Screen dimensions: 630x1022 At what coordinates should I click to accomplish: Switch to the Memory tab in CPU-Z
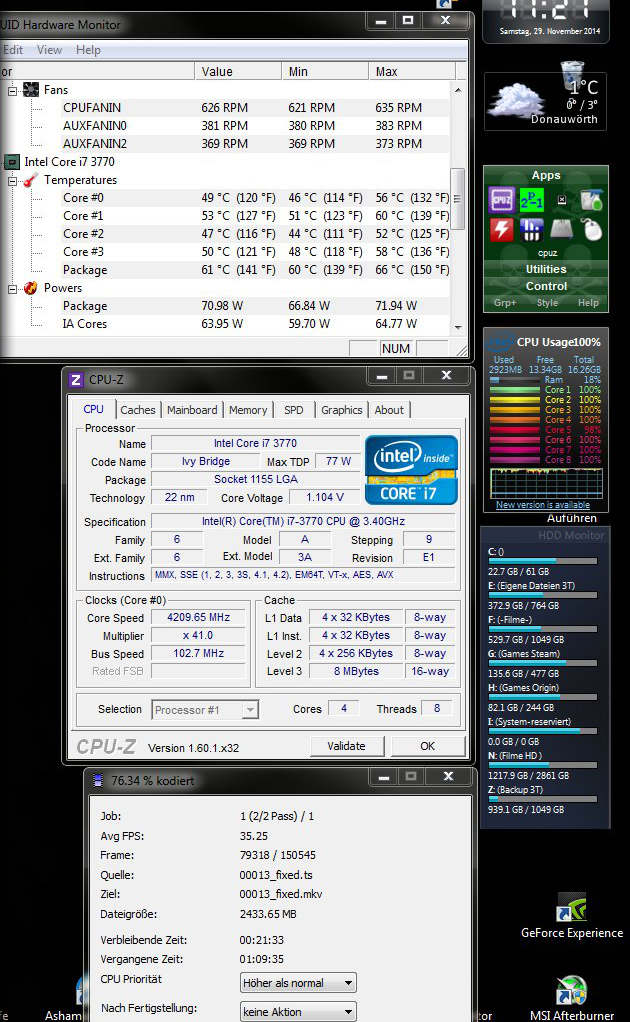(248, 410)
